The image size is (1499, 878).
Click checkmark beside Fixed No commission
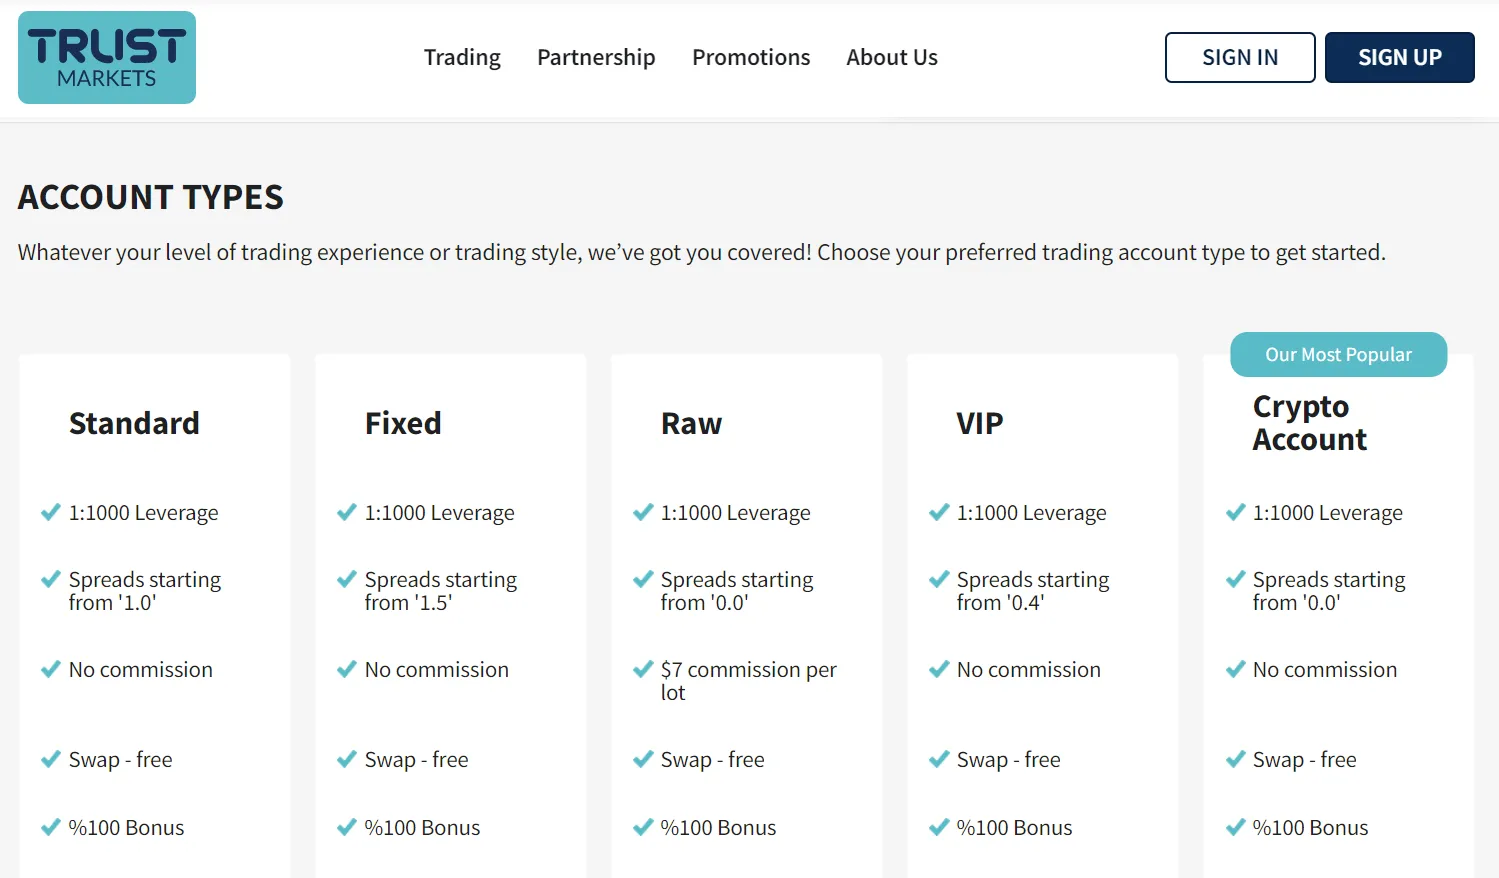pos(347,669)
